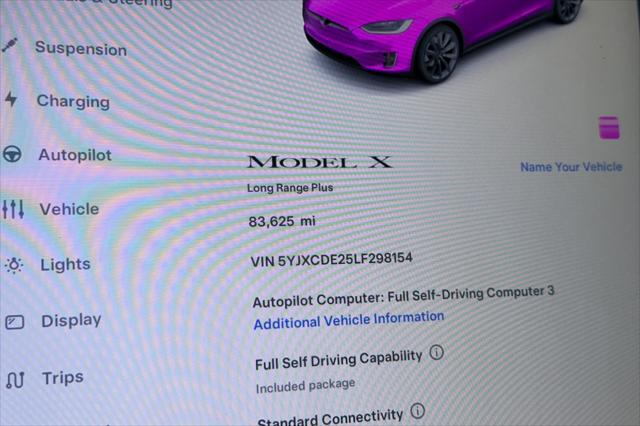This screenshot has height=426, width=640.
Task: Click the Suspension shock absorber icon
Action: (10, 45)
